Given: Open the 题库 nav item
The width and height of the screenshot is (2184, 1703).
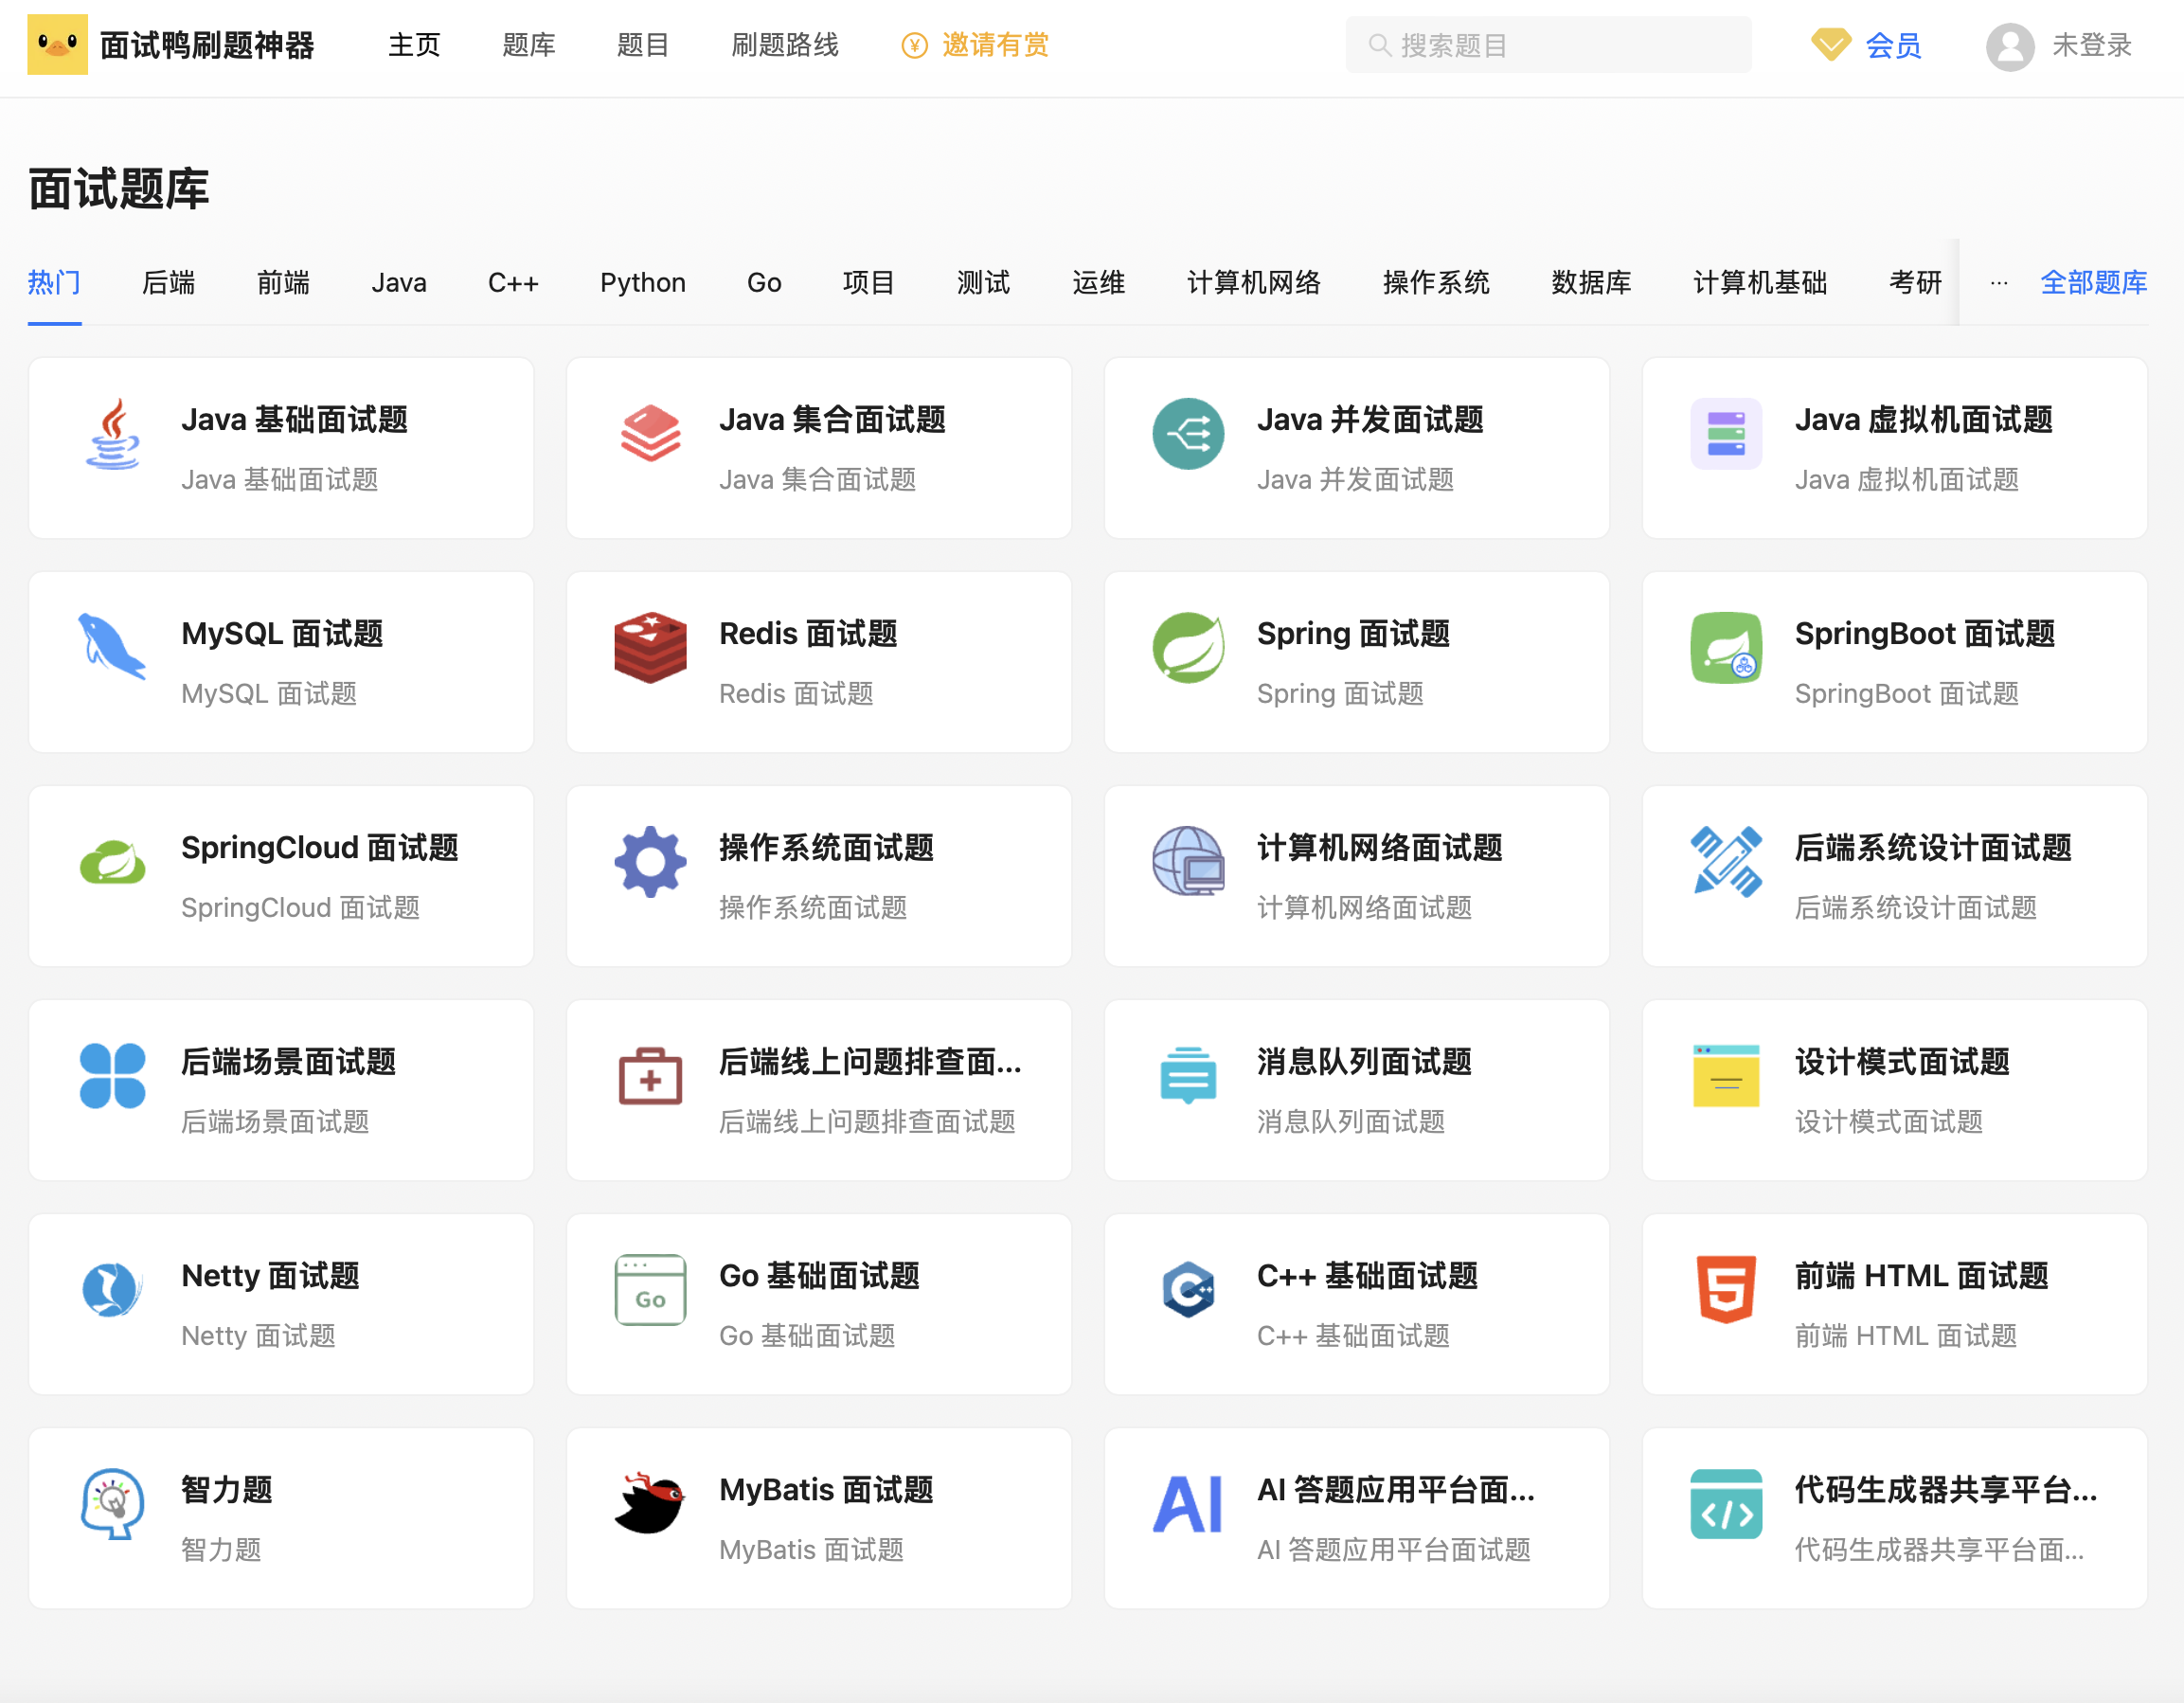Looking at the screenshot, I should coord(528,45).
